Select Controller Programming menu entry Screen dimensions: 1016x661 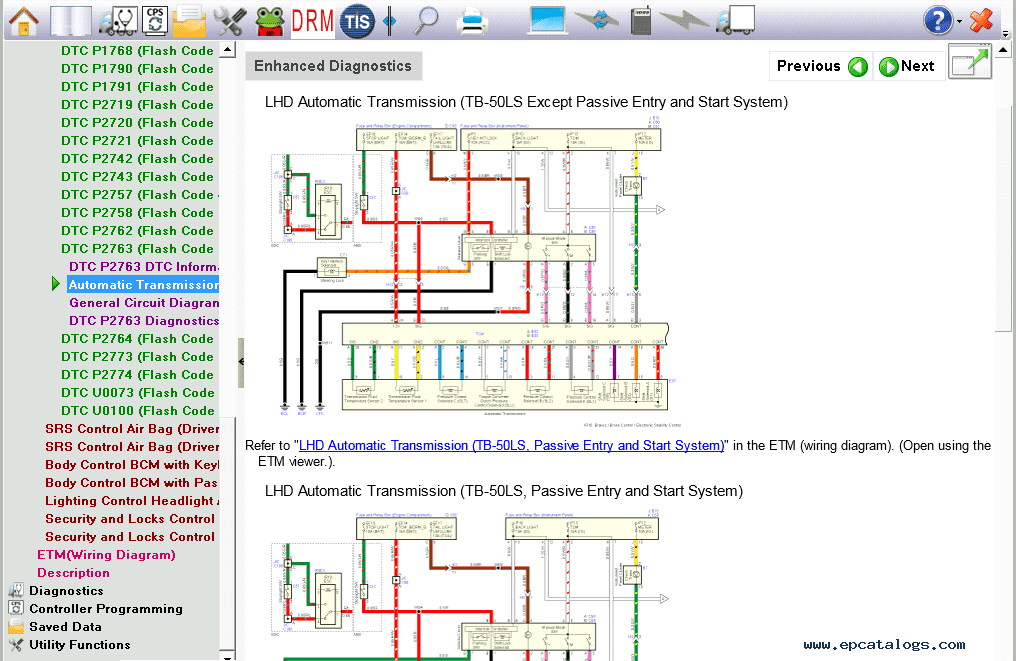106,609
